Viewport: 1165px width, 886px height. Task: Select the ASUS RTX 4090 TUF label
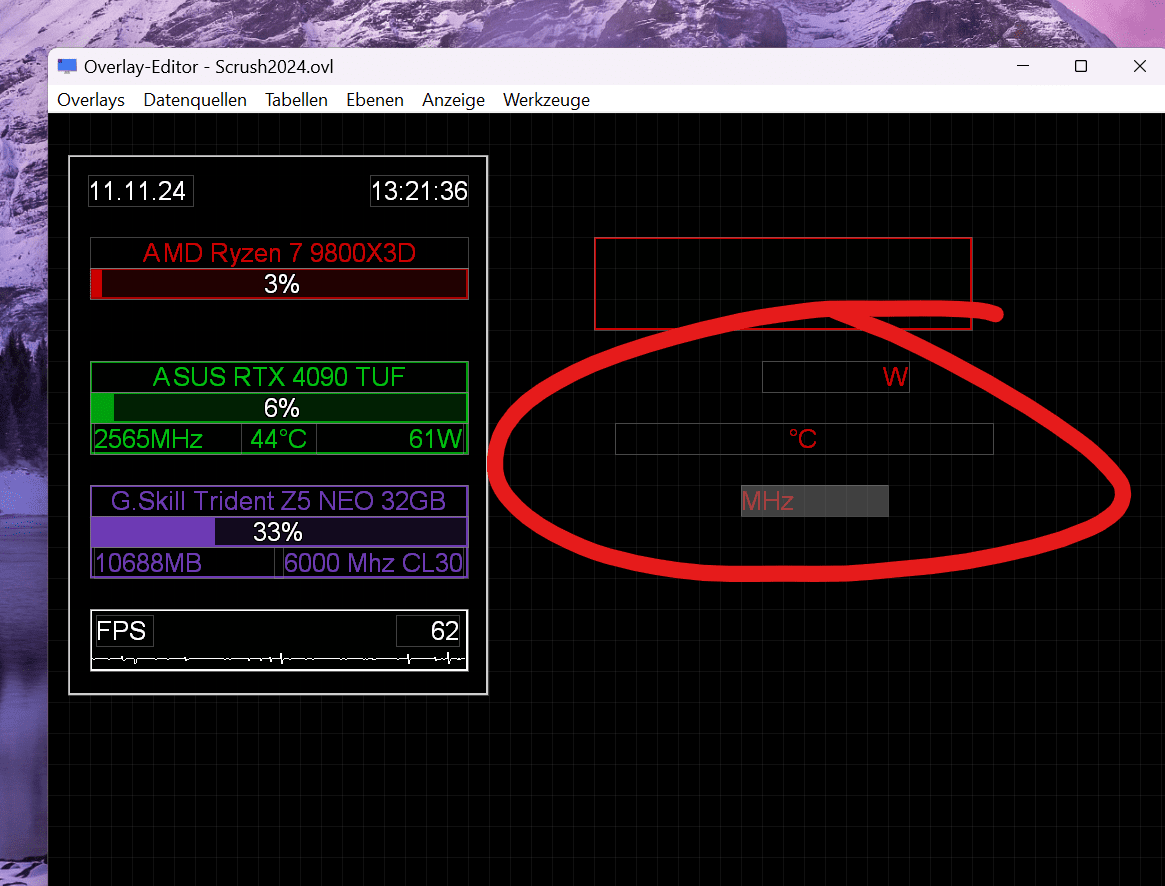click(x=279, y=377)
